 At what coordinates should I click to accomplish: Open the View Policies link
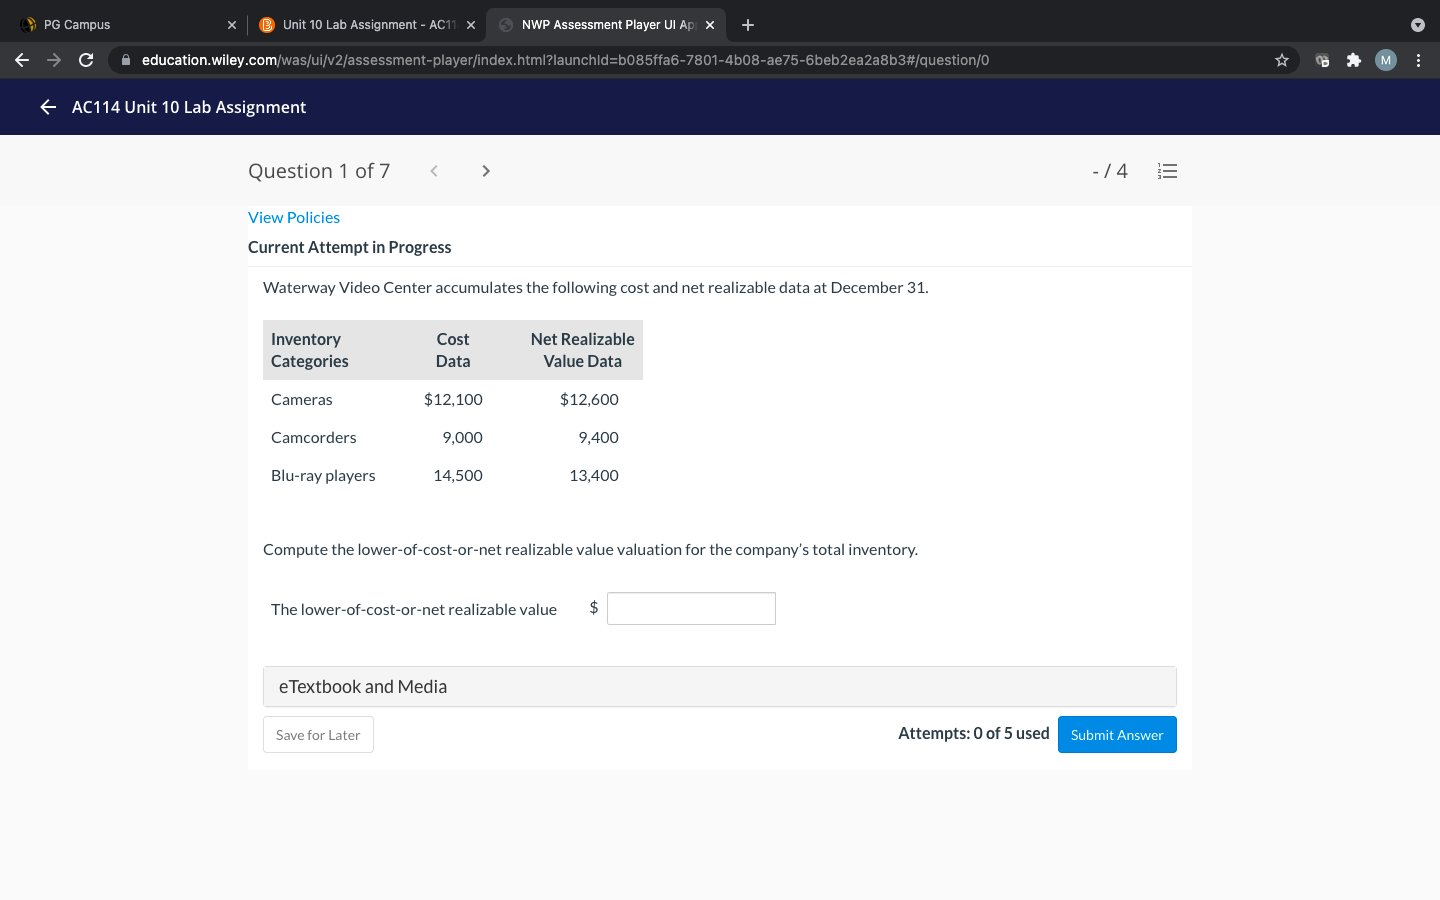tap(294, 218)
